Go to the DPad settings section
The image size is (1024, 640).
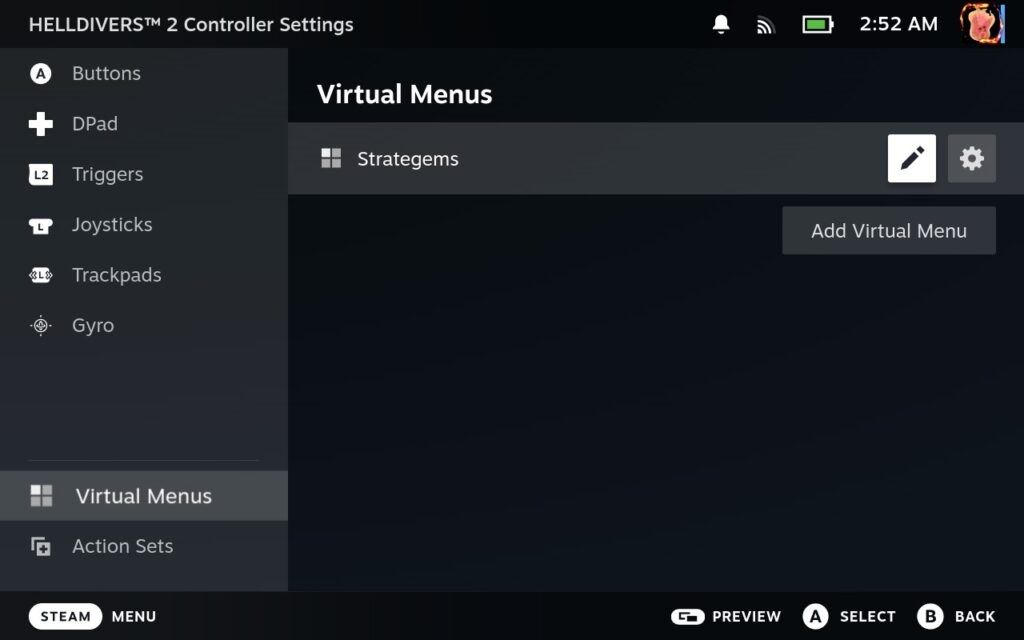click(x=144, y=123)
